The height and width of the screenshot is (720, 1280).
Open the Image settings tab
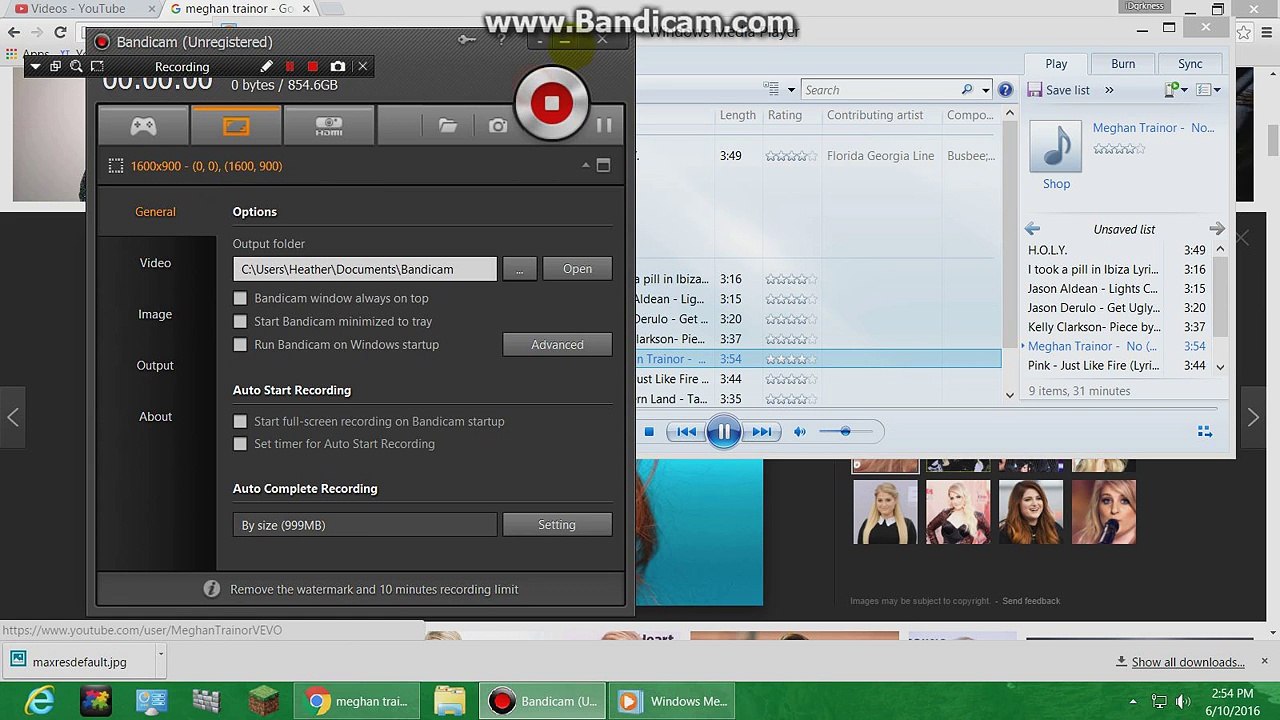click(155, 314)
